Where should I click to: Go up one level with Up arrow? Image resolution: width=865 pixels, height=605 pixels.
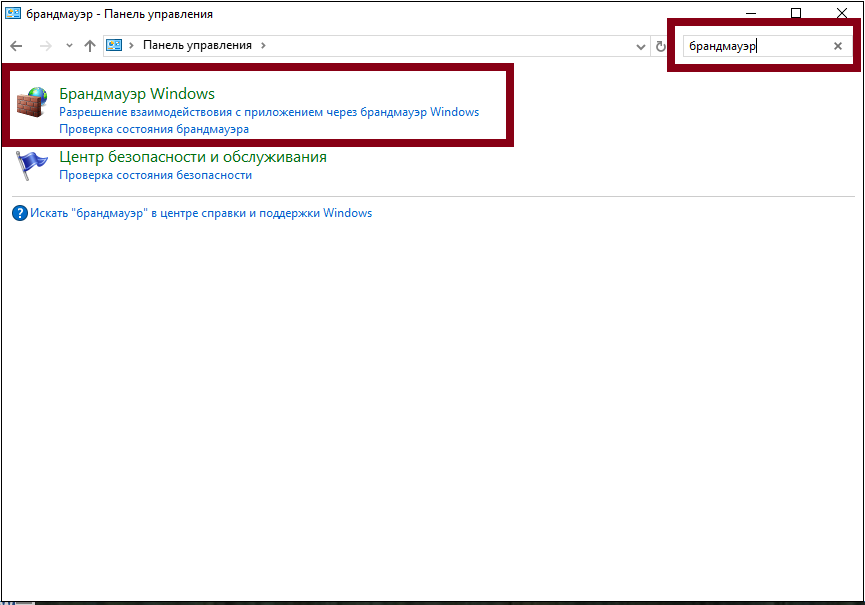click(90, 46)
